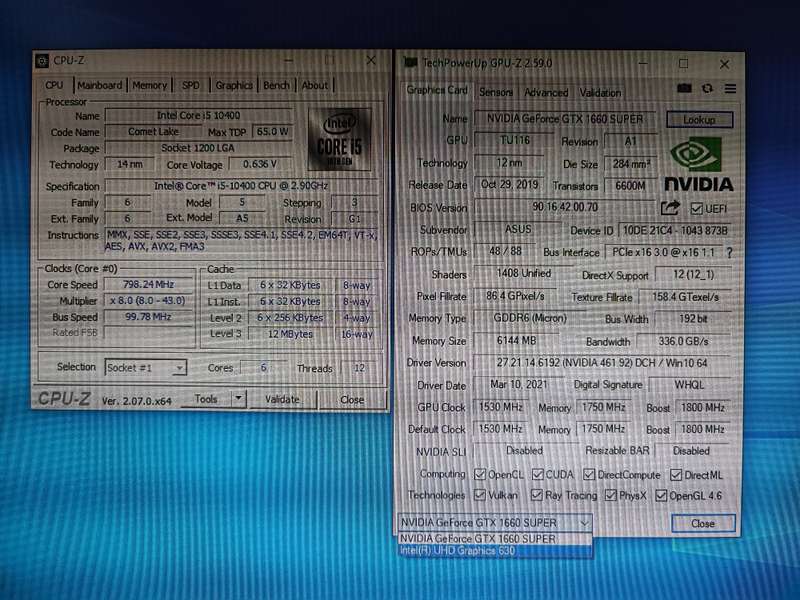Toggle the Vulkan checkbox
Viewport: 800px width, 600px height.
click(480, 495)
